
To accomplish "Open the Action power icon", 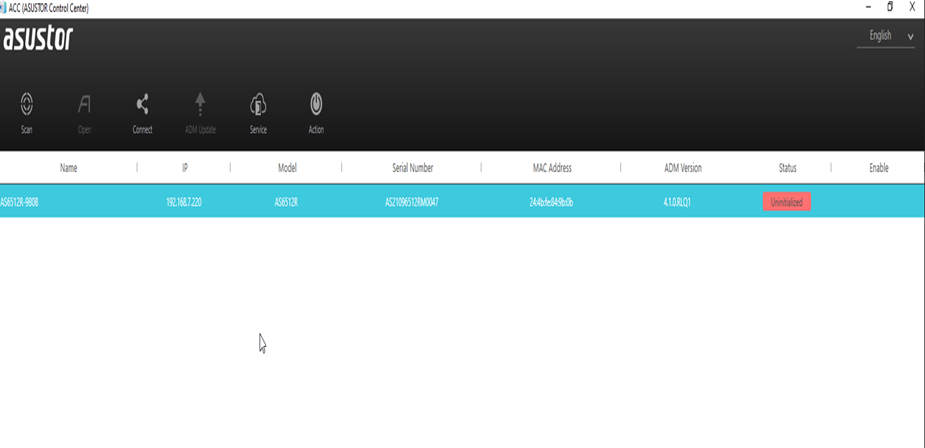I will [x=316, y=104].
